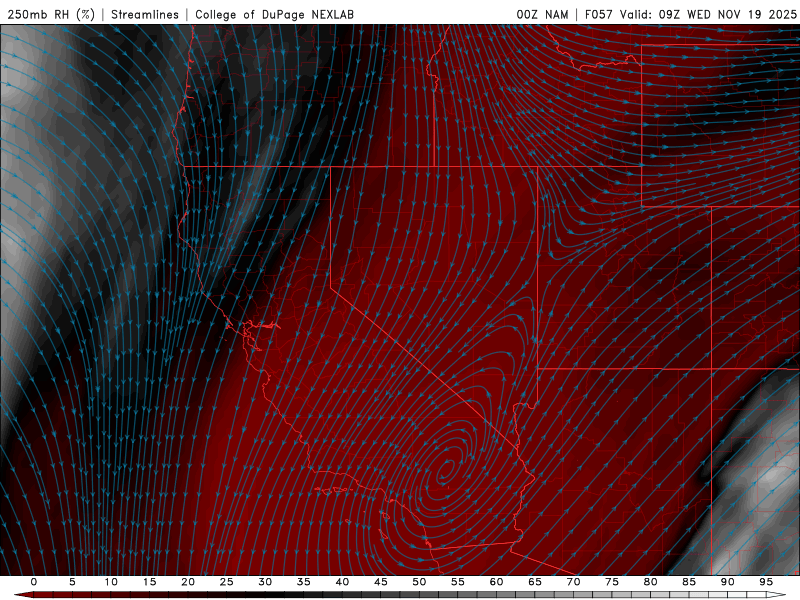800x600 pixels.
Task: Click the colorbar label "55"
Action: (458, 582)
